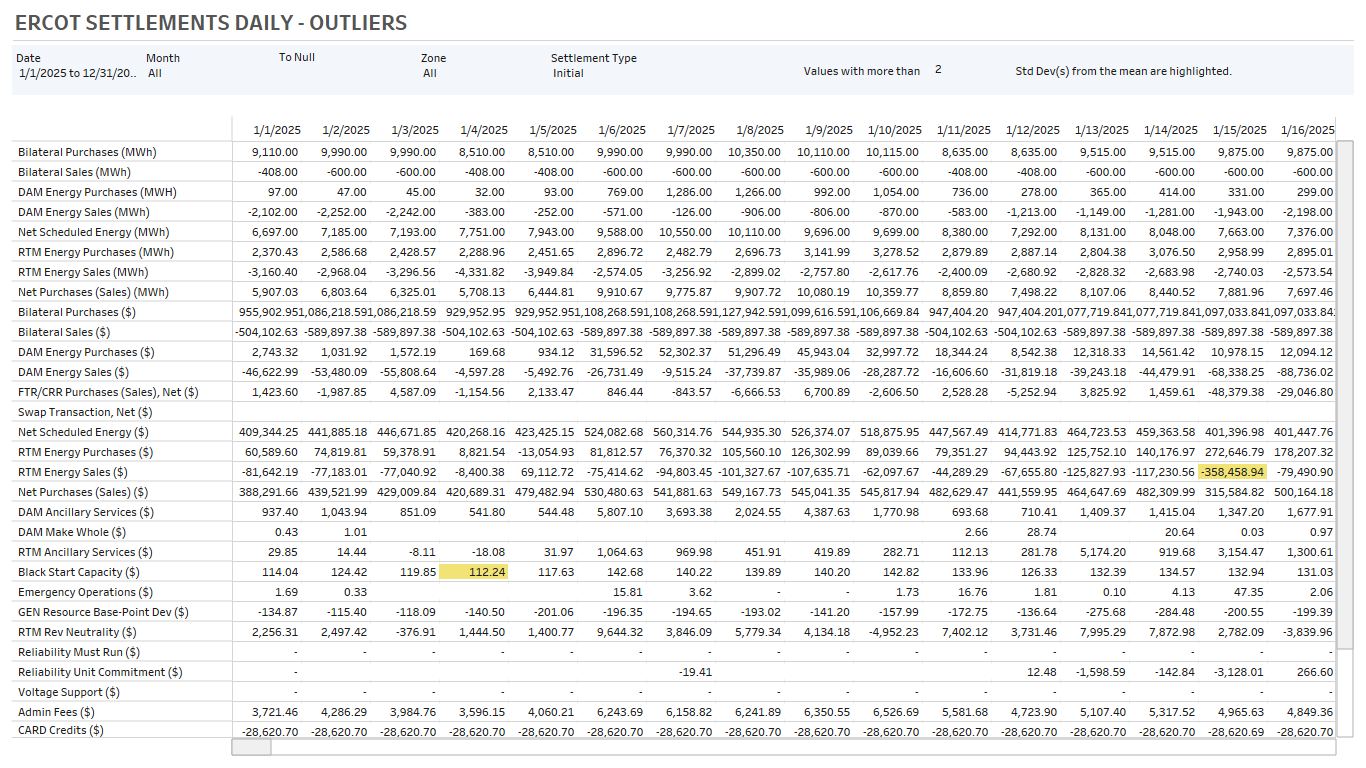Viewport: 1366px width, 768px height.
Task: Click the Admin Fees value for 1/1/2025
Action: (x=274, y=712)
